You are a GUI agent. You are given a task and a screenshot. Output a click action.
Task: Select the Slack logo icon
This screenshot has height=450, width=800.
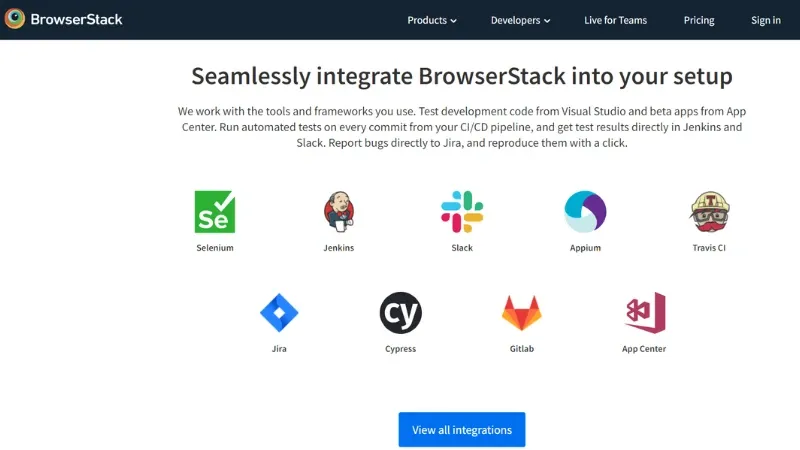tap(462, 212)
